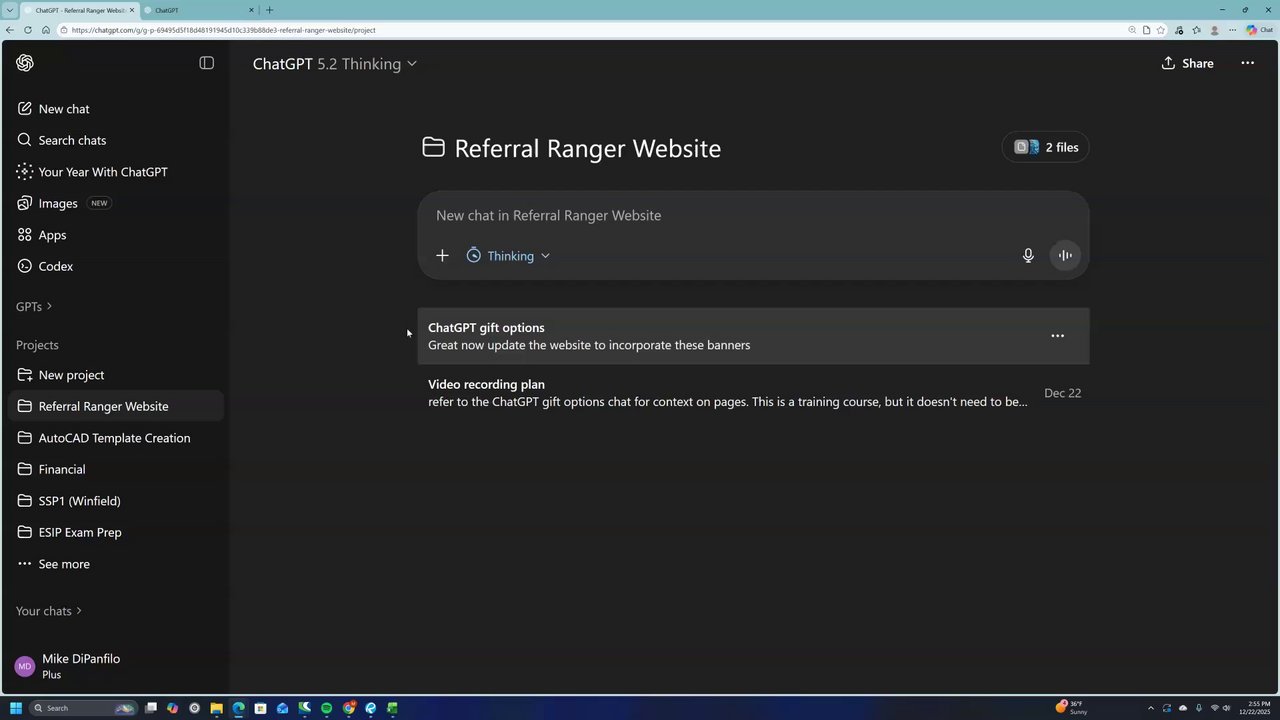1280x720 pixels.
Task: Close the Referral Ranger Website browser tab
Action: 131,10
